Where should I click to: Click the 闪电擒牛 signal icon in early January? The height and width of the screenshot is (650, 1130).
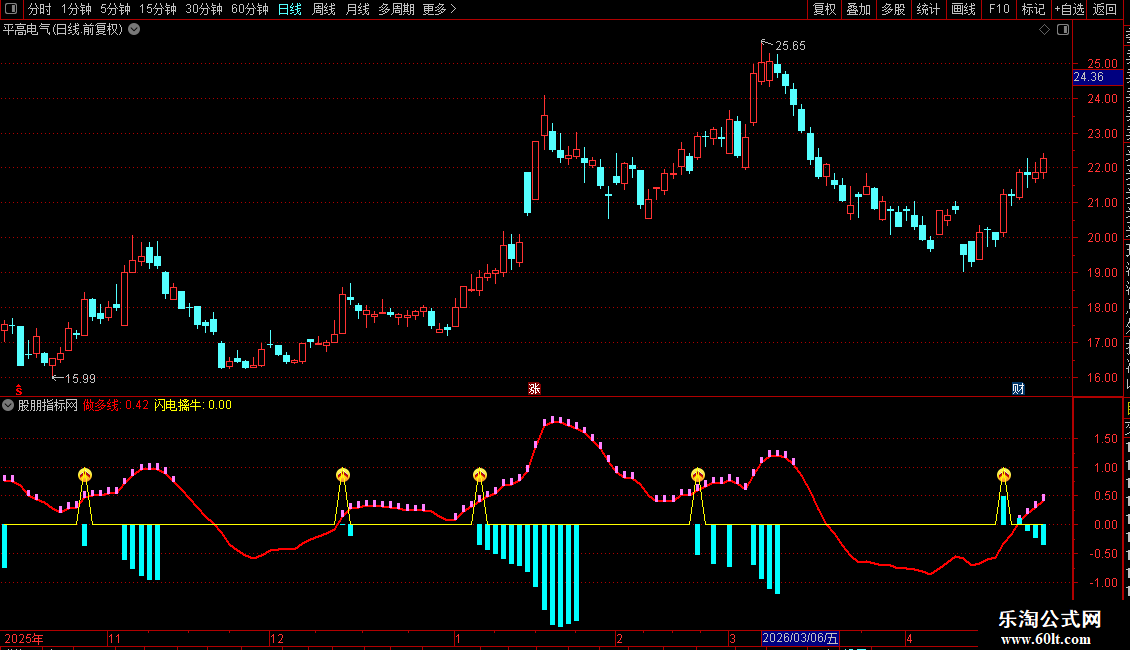480,474
